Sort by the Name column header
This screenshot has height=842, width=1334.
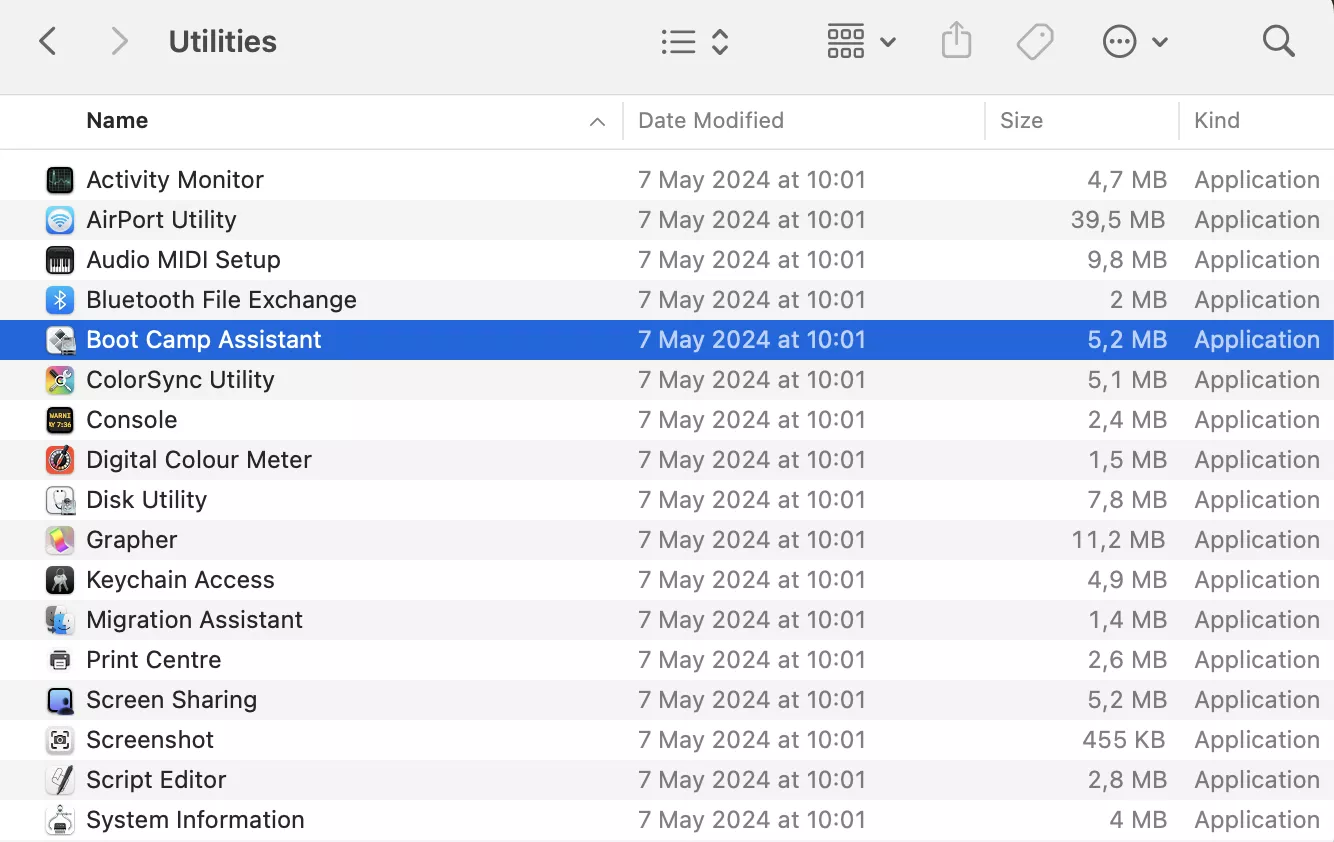click(x=117, y=121)
